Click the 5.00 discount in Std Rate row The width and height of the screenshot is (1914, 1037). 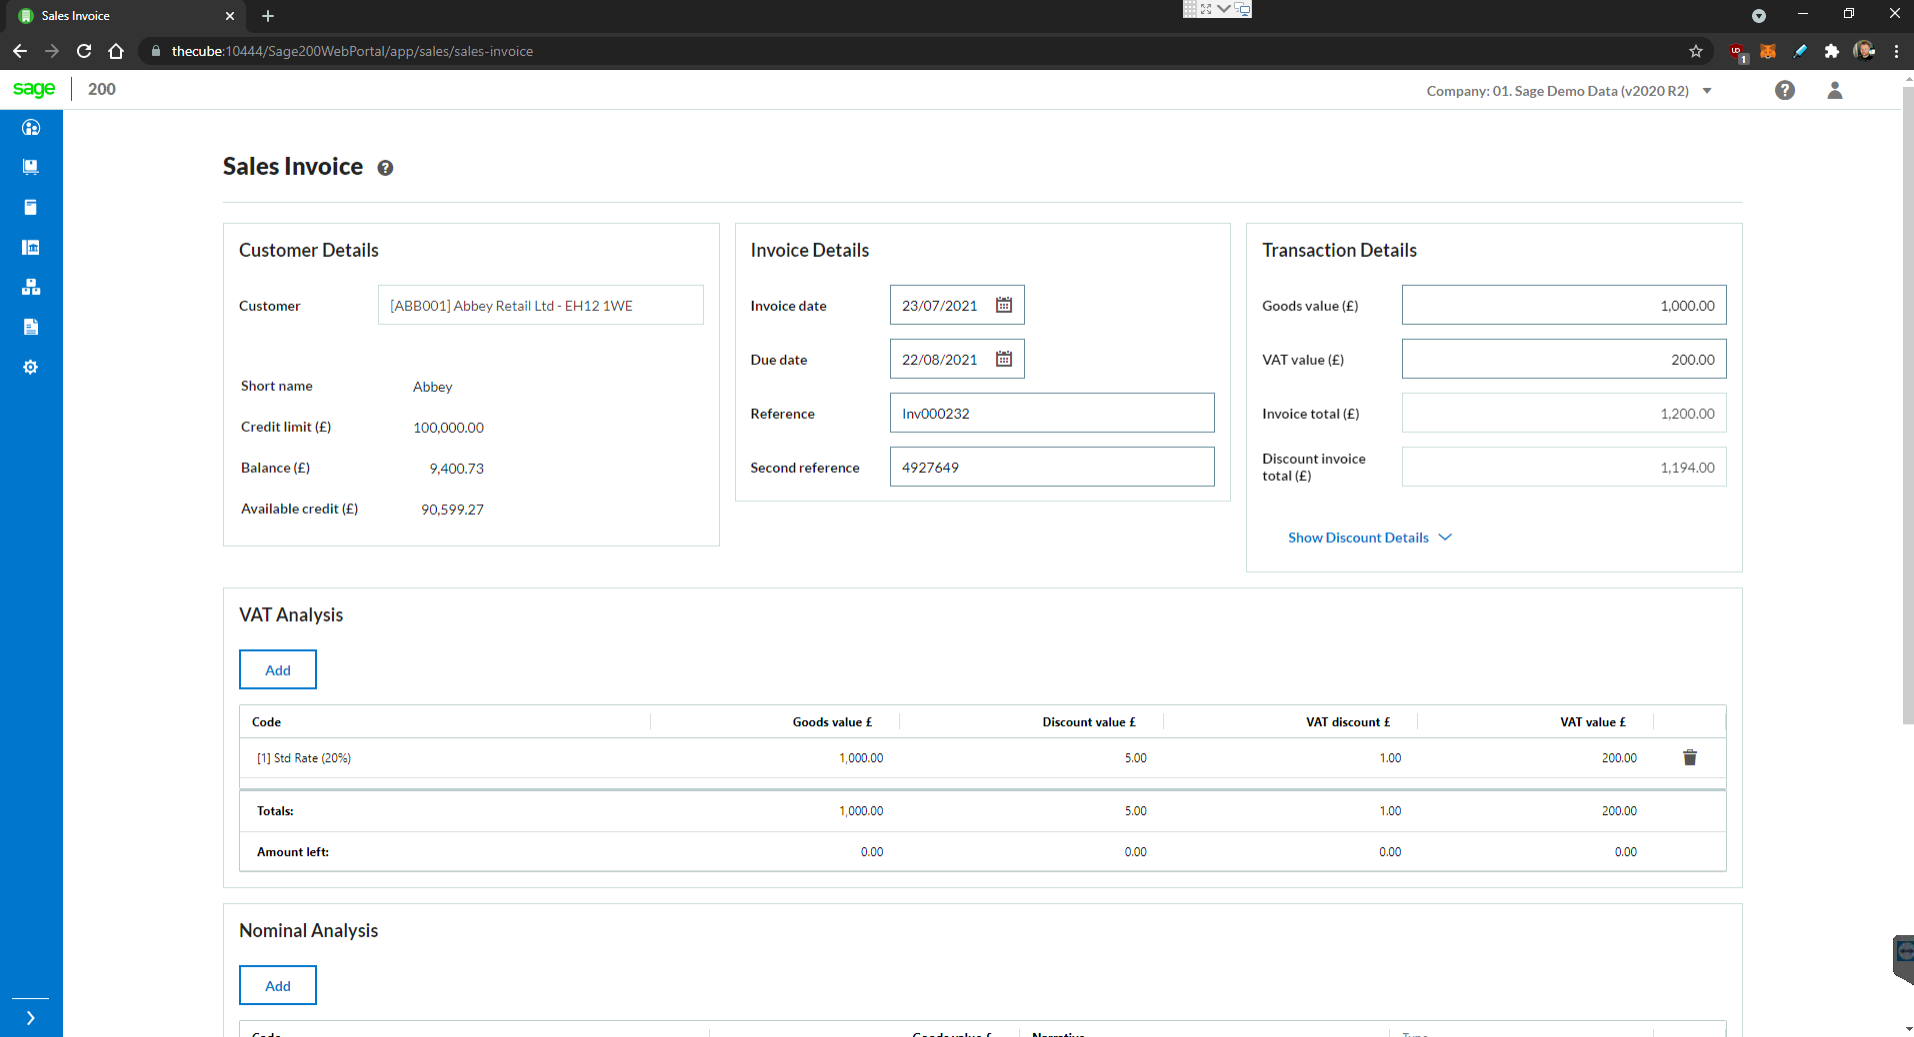(1135, 758)
